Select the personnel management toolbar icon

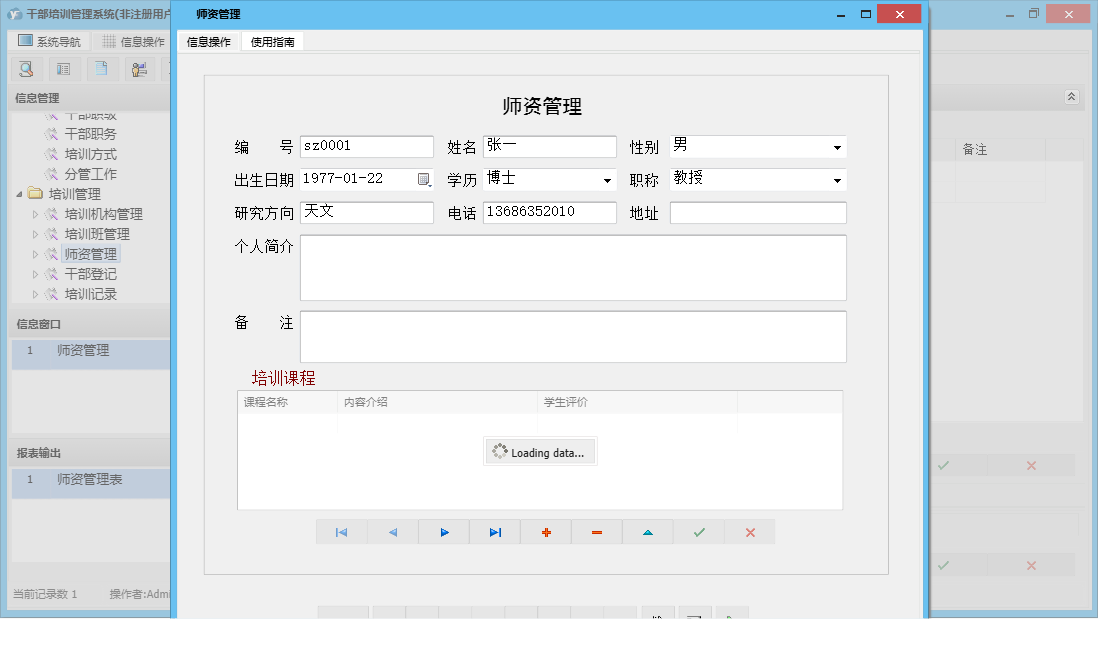pos(138,69)
